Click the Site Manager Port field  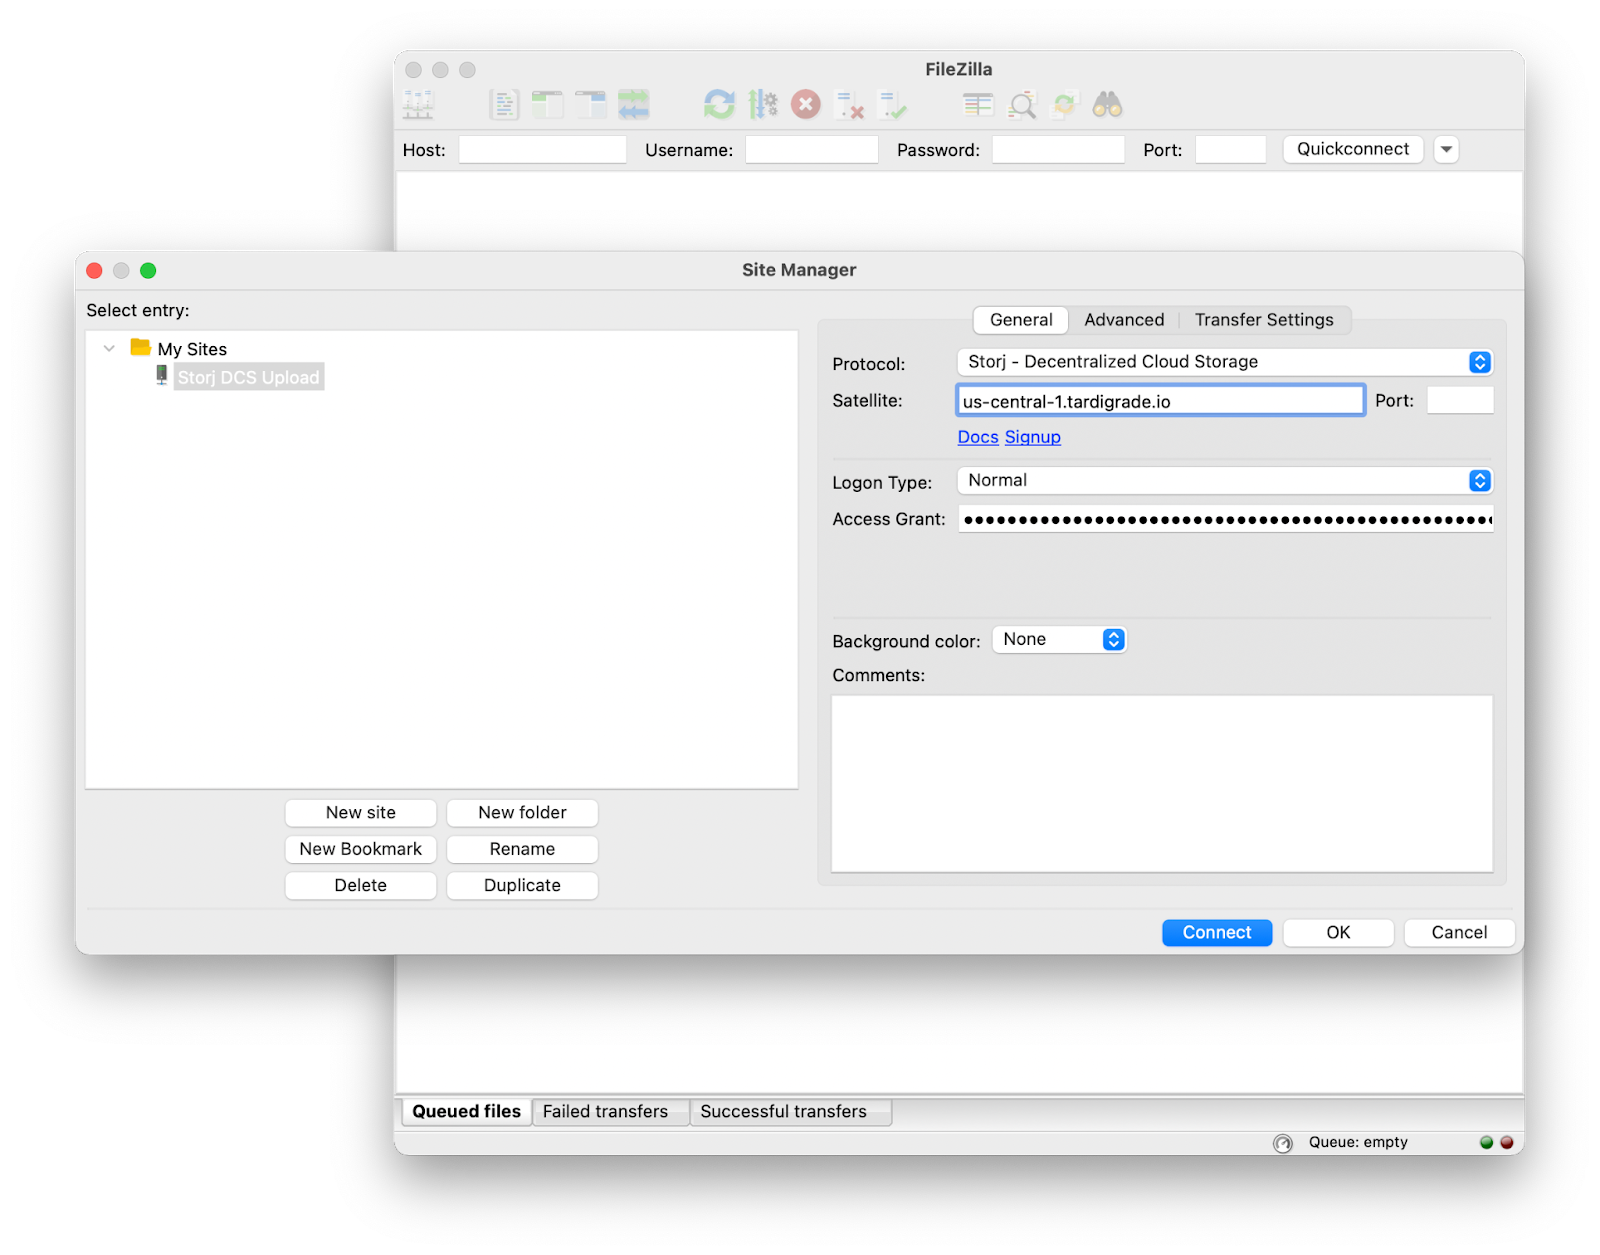point(1459,401)
